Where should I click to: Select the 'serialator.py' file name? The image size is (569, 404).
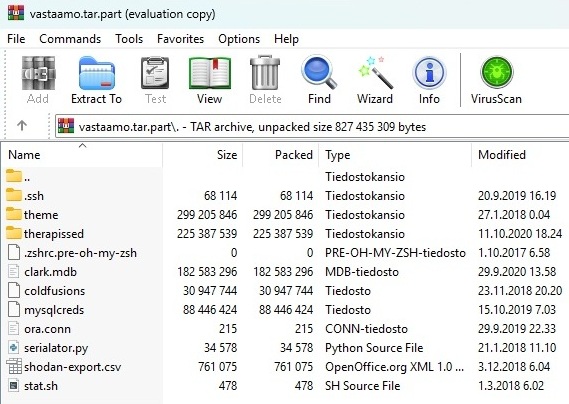(x=56, y=348)
